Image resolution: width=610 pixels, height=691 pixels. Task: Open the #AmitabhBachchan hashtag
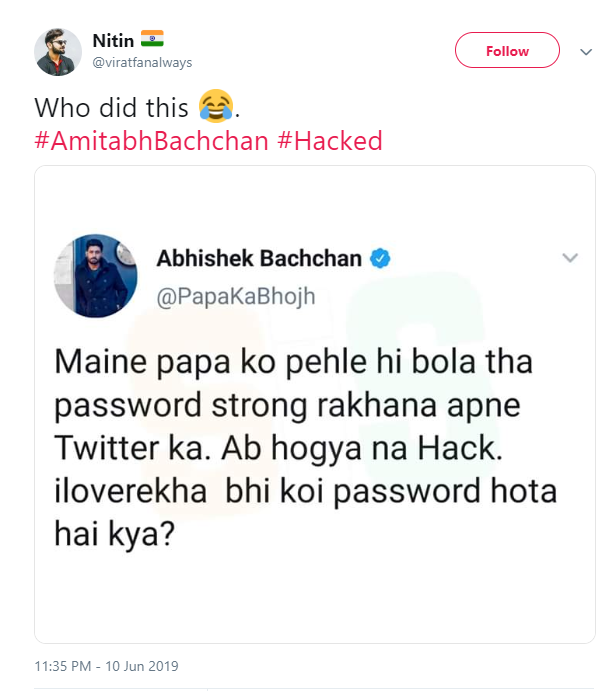(152, 140)
